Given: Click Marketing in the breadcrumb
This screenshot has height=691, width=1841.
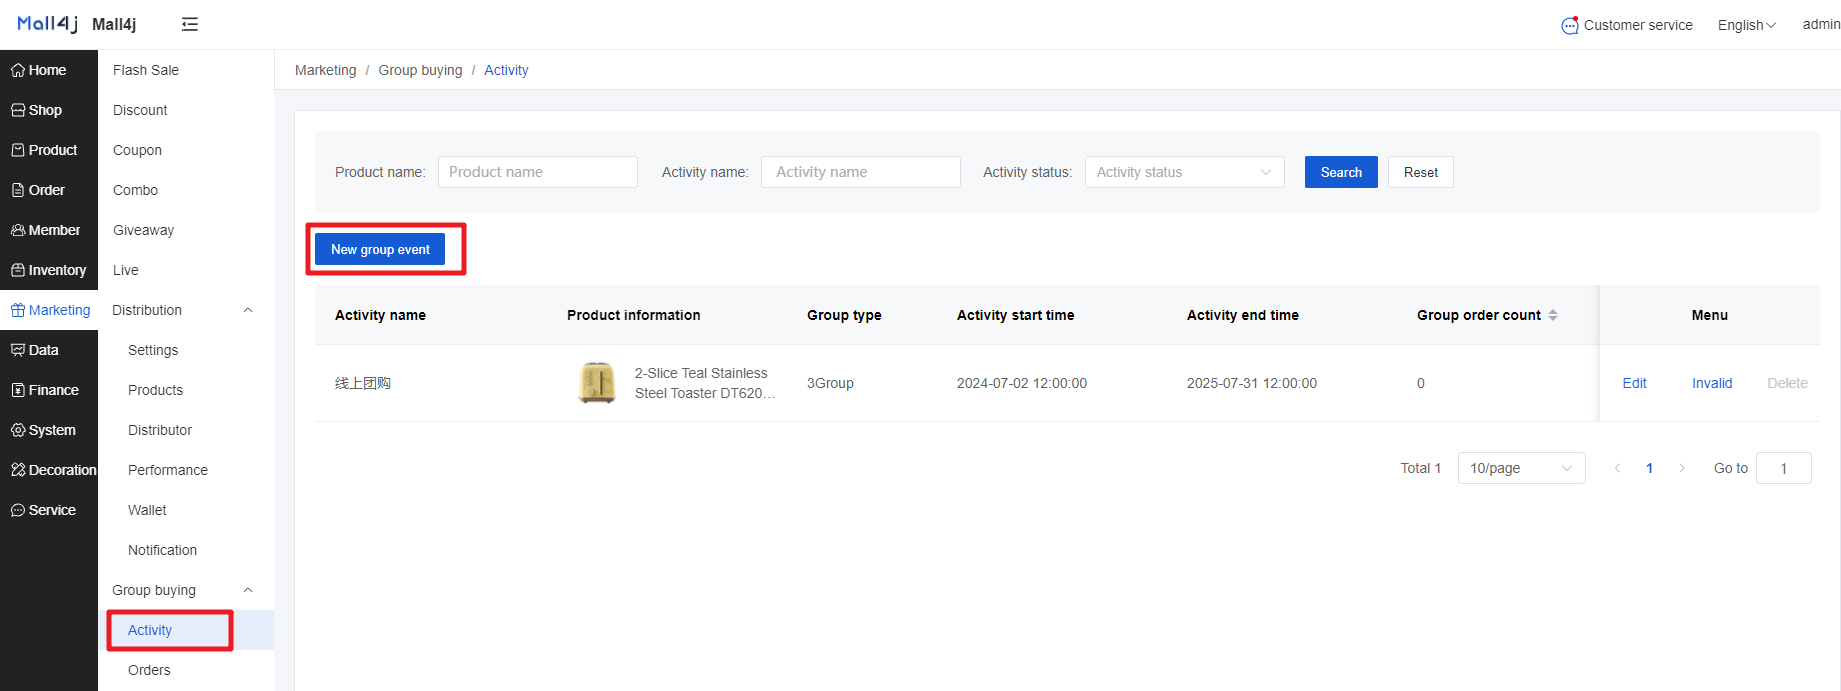Looking at the screenshot, I should [325, 70].
